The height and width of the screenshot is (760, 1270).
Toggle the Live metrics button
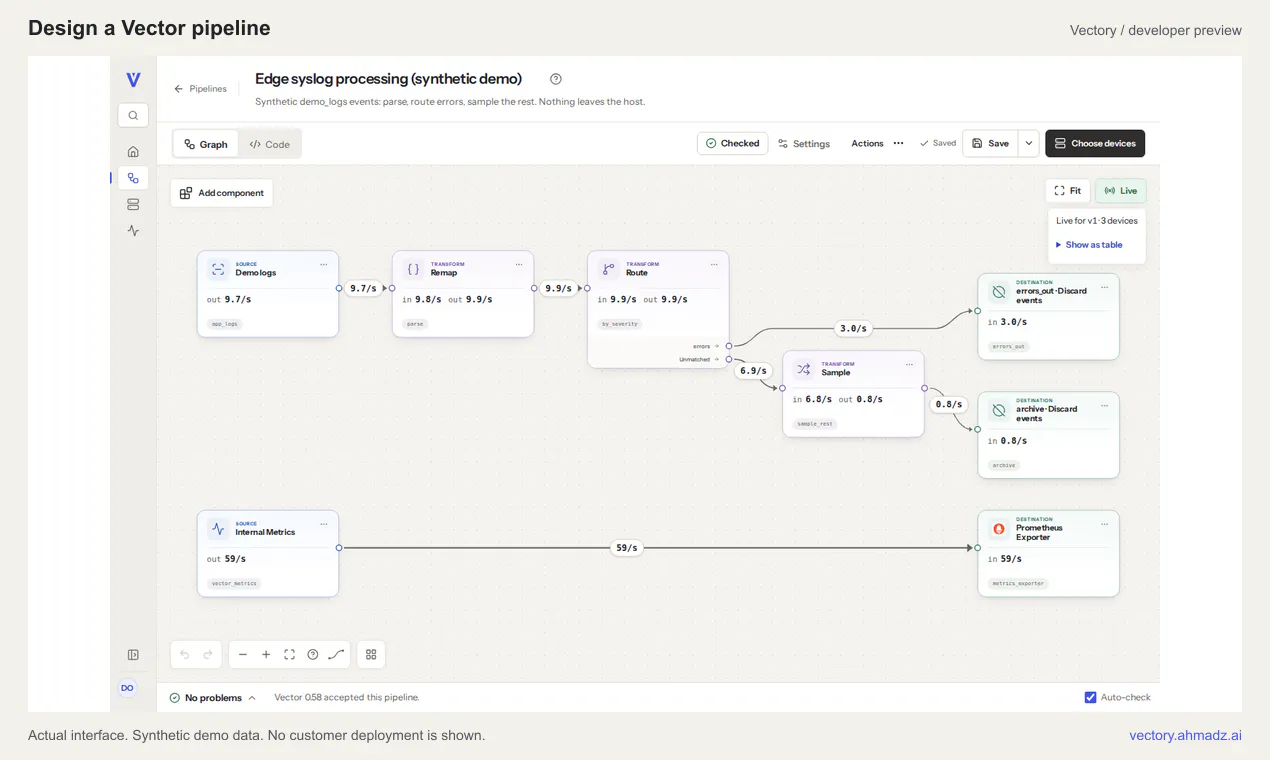pos(1121,191)
